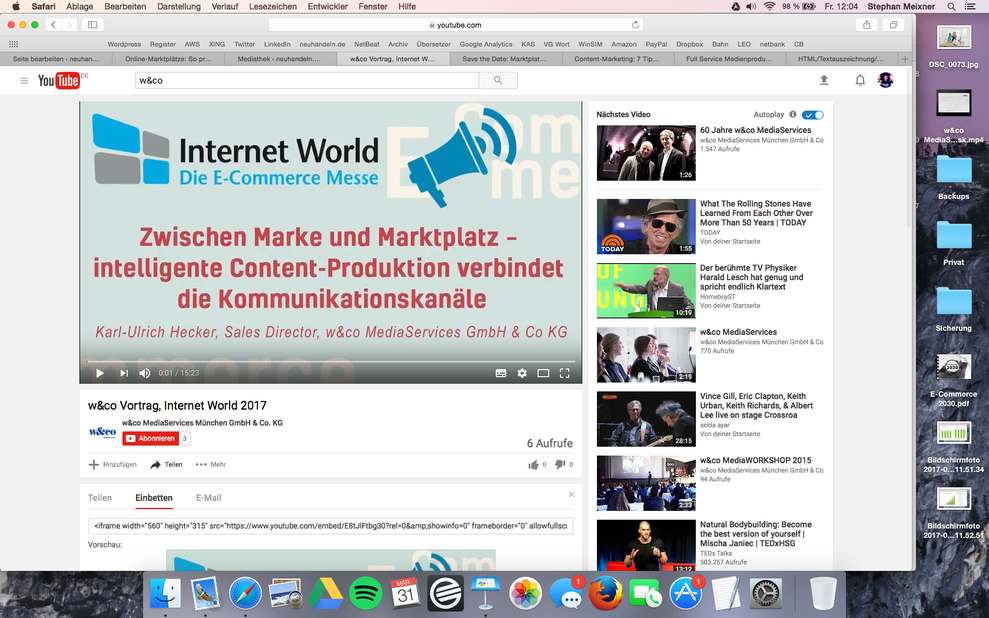Play the w&co Vortrag video
Screen dimensions: 989x618
coord(100,373)
